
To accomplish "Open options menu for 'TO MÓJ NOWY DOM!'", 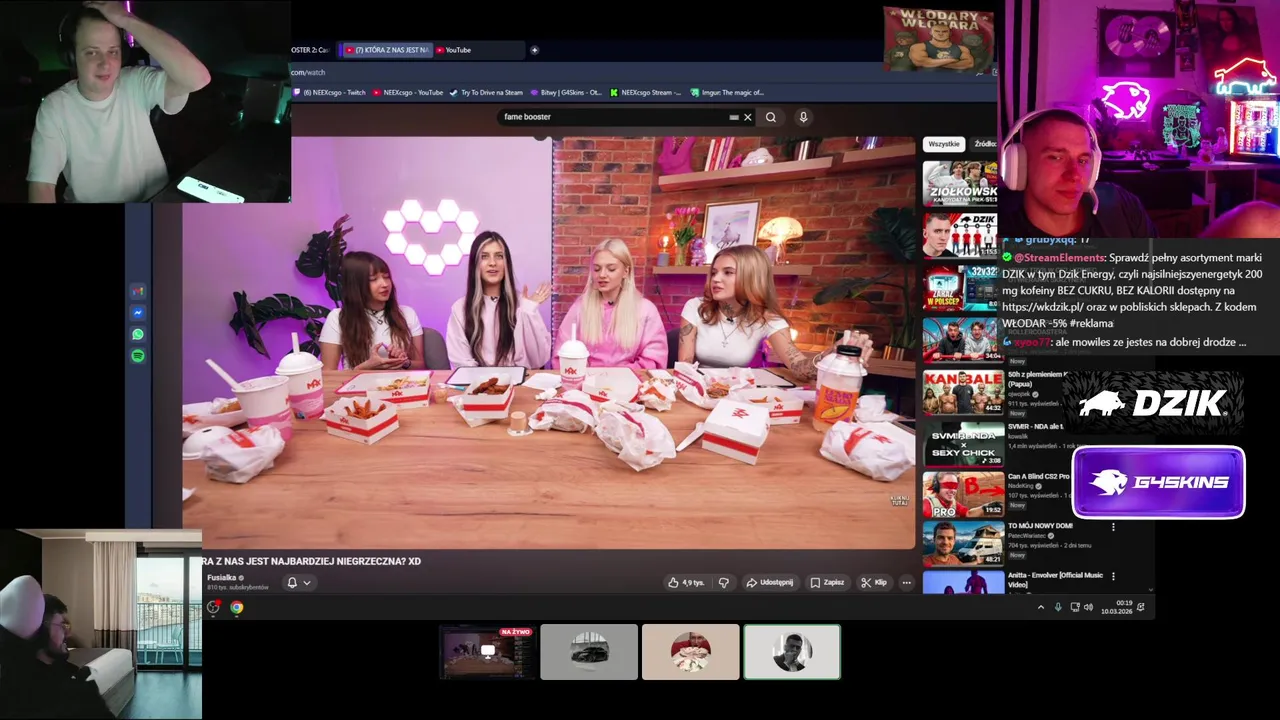I will click(1113, 527).
